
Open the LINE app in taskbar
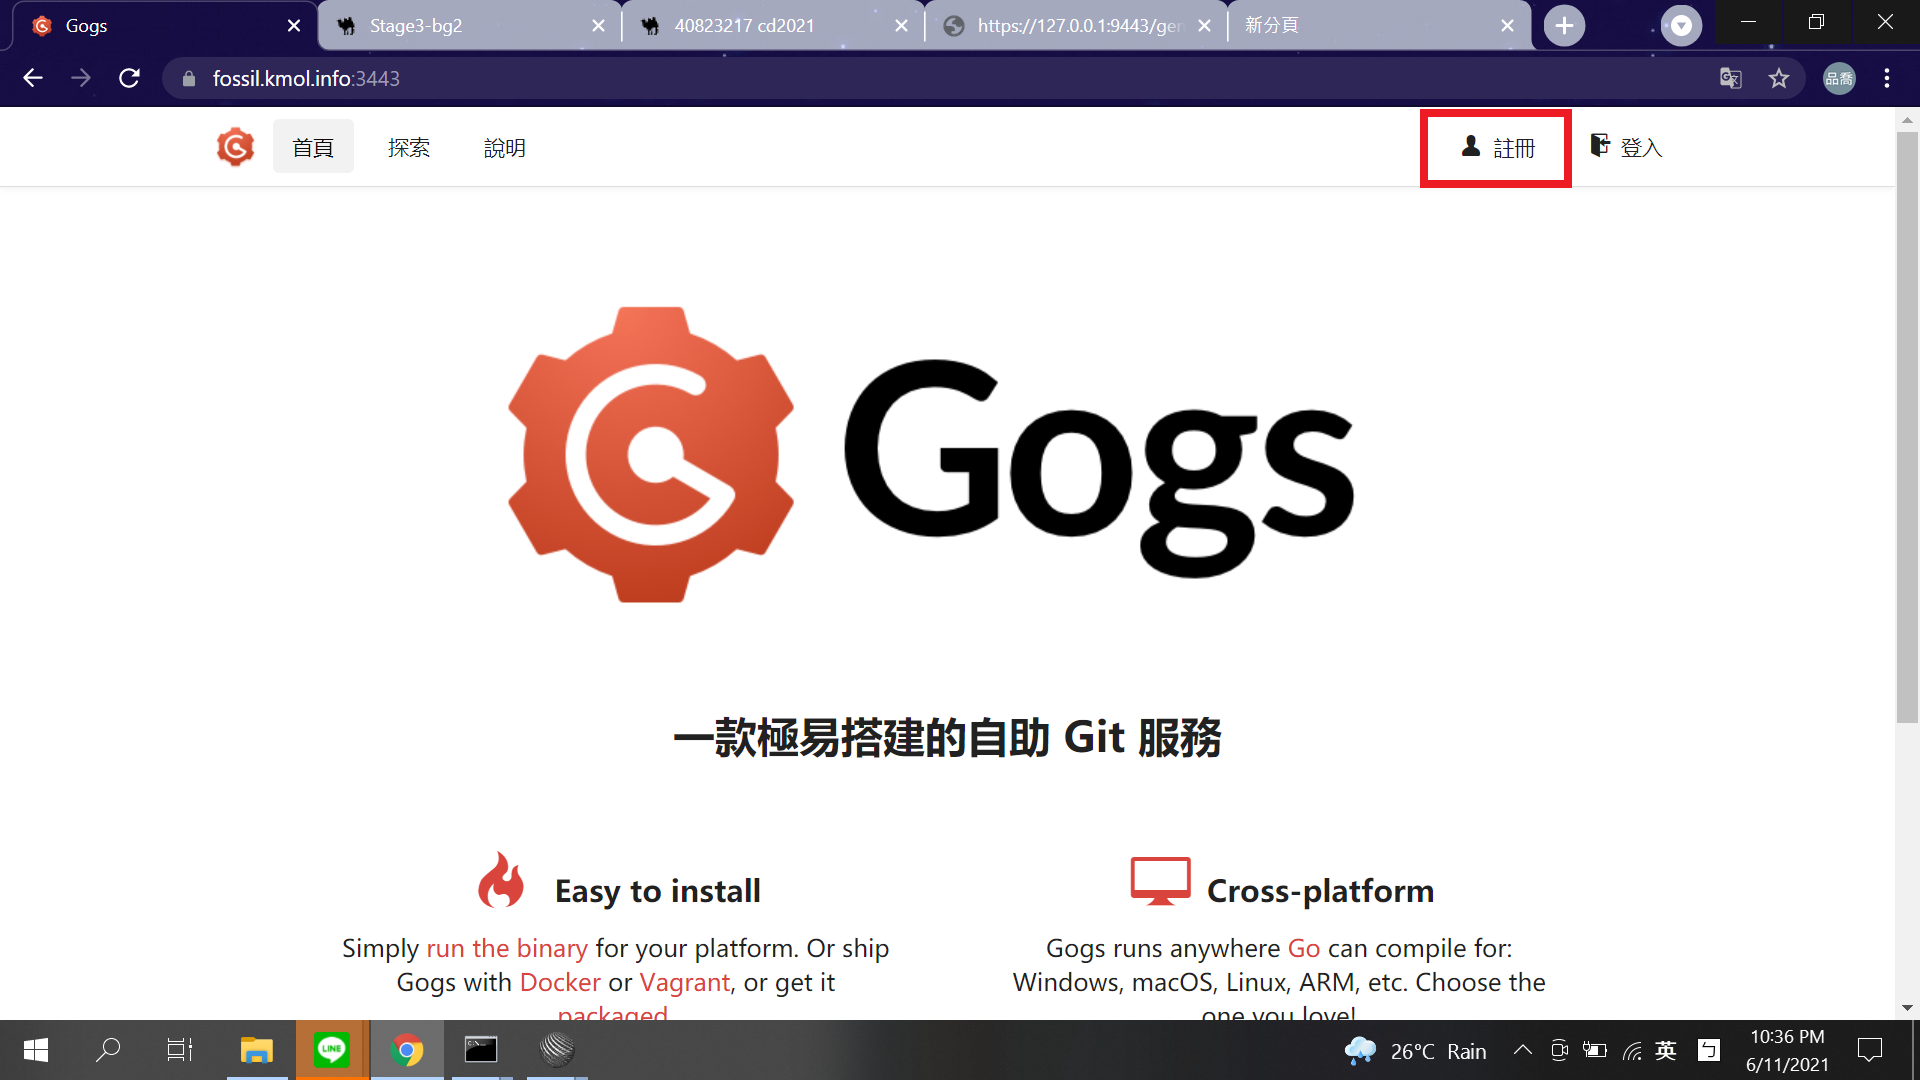(331, 1050)
